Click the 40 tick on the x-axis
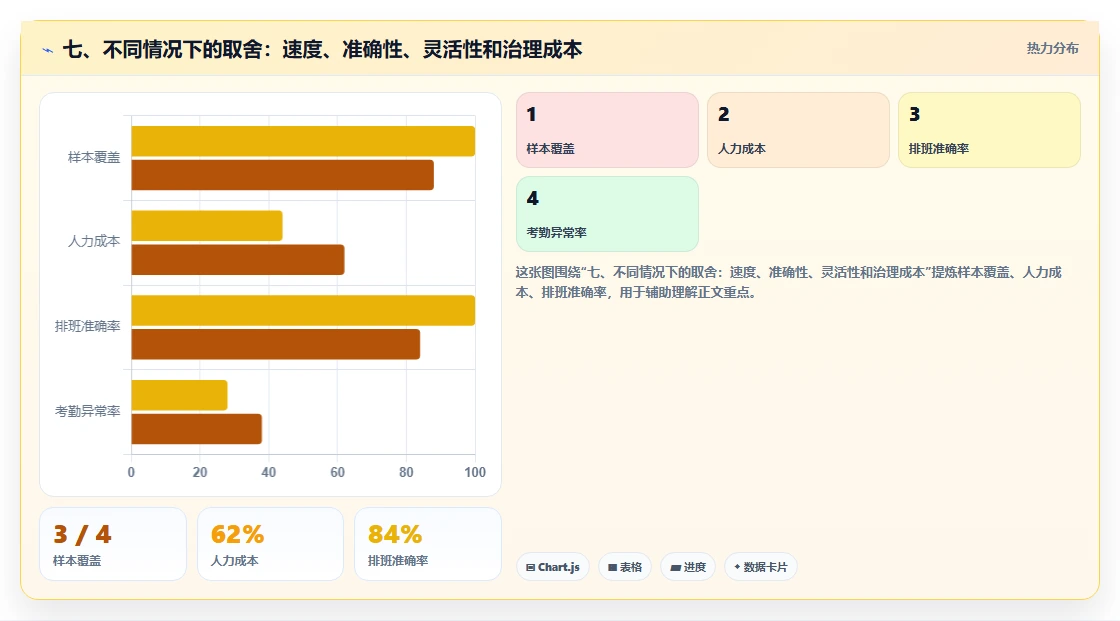The height and width of the screenshot is (621, 1120). [269, 472]
